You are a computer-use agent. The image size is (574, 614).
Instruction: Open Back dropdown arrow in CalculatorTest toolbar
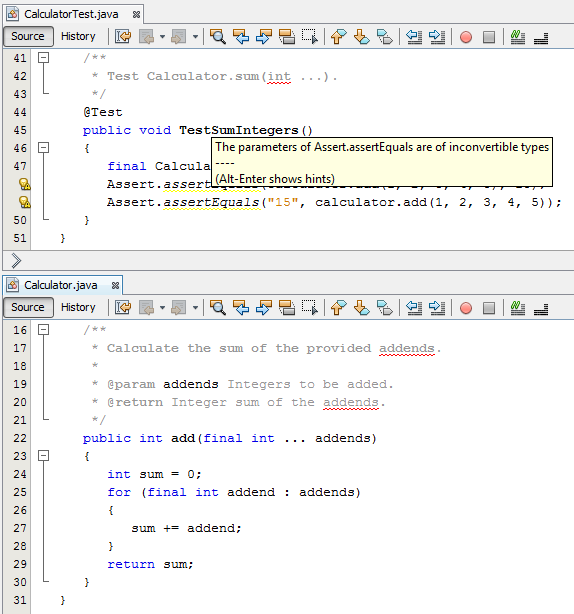(x=162, y=37)
